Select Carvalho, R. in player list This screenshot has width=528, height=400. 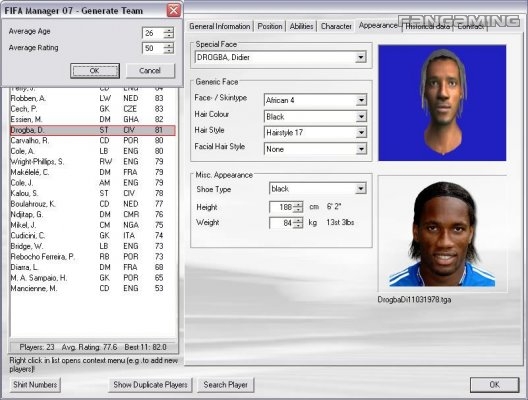[93, 140]
